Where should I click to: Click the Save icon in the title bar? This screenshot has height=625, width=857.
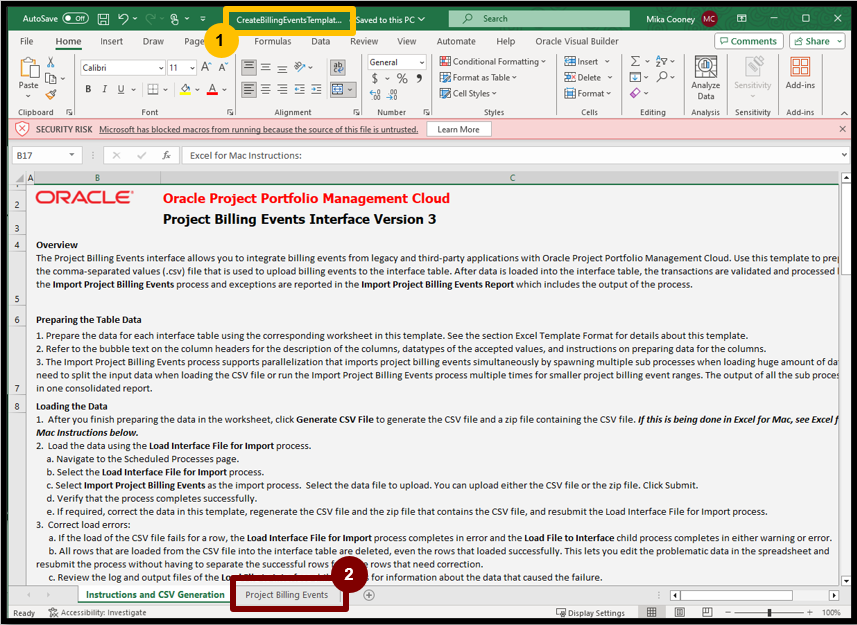click(x=103, y=19)
